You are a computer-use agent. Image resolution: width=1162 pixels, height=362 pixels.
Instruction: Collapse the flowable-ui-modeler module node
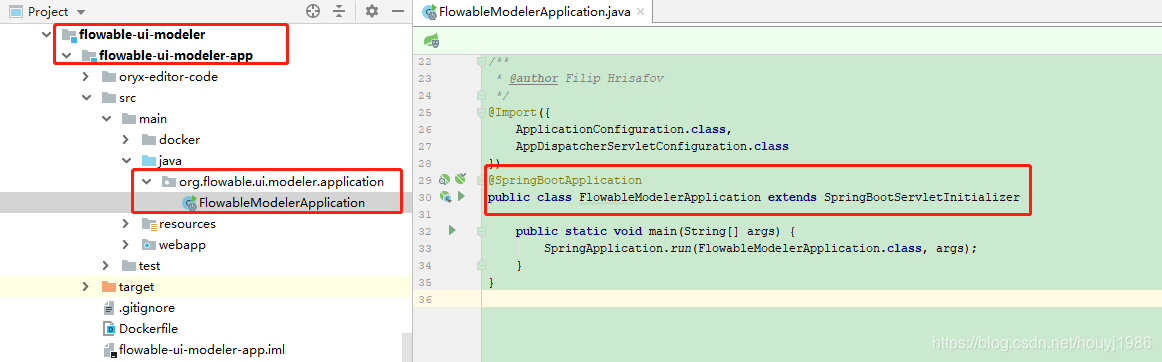tap(48, 34)
